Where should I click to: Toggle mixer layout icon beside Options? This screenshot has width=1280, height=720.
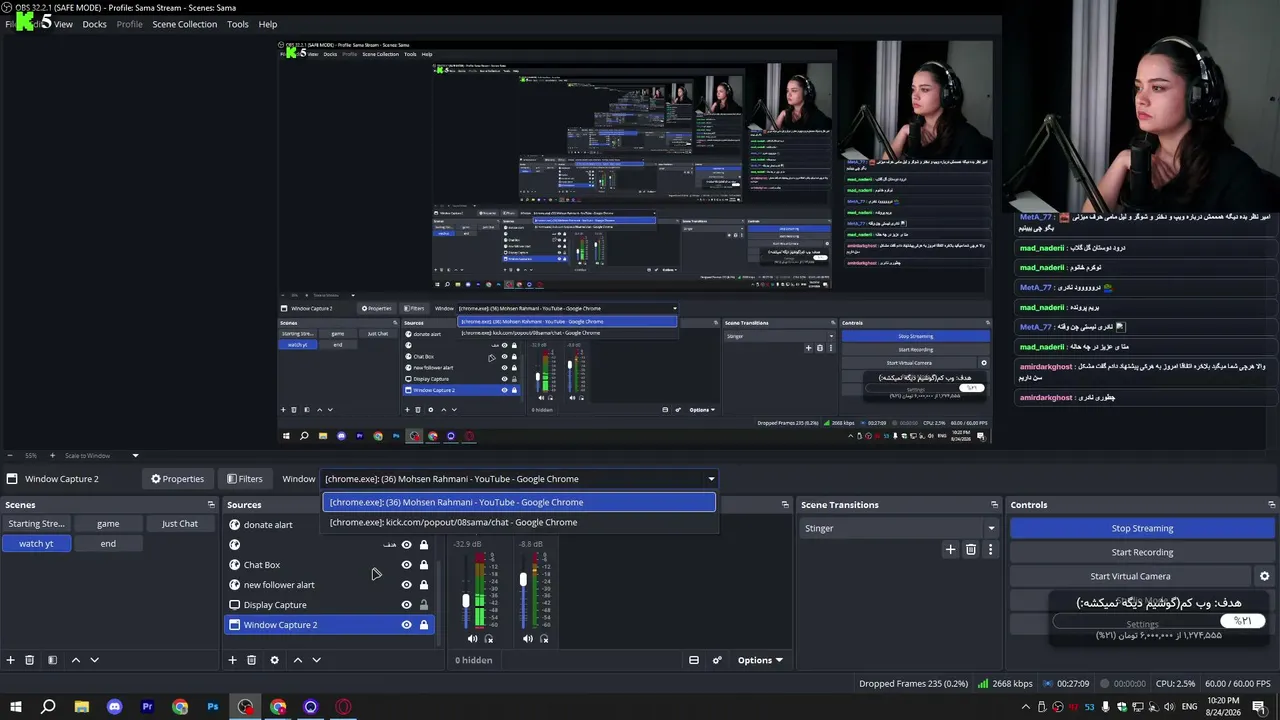pos(694,660)
